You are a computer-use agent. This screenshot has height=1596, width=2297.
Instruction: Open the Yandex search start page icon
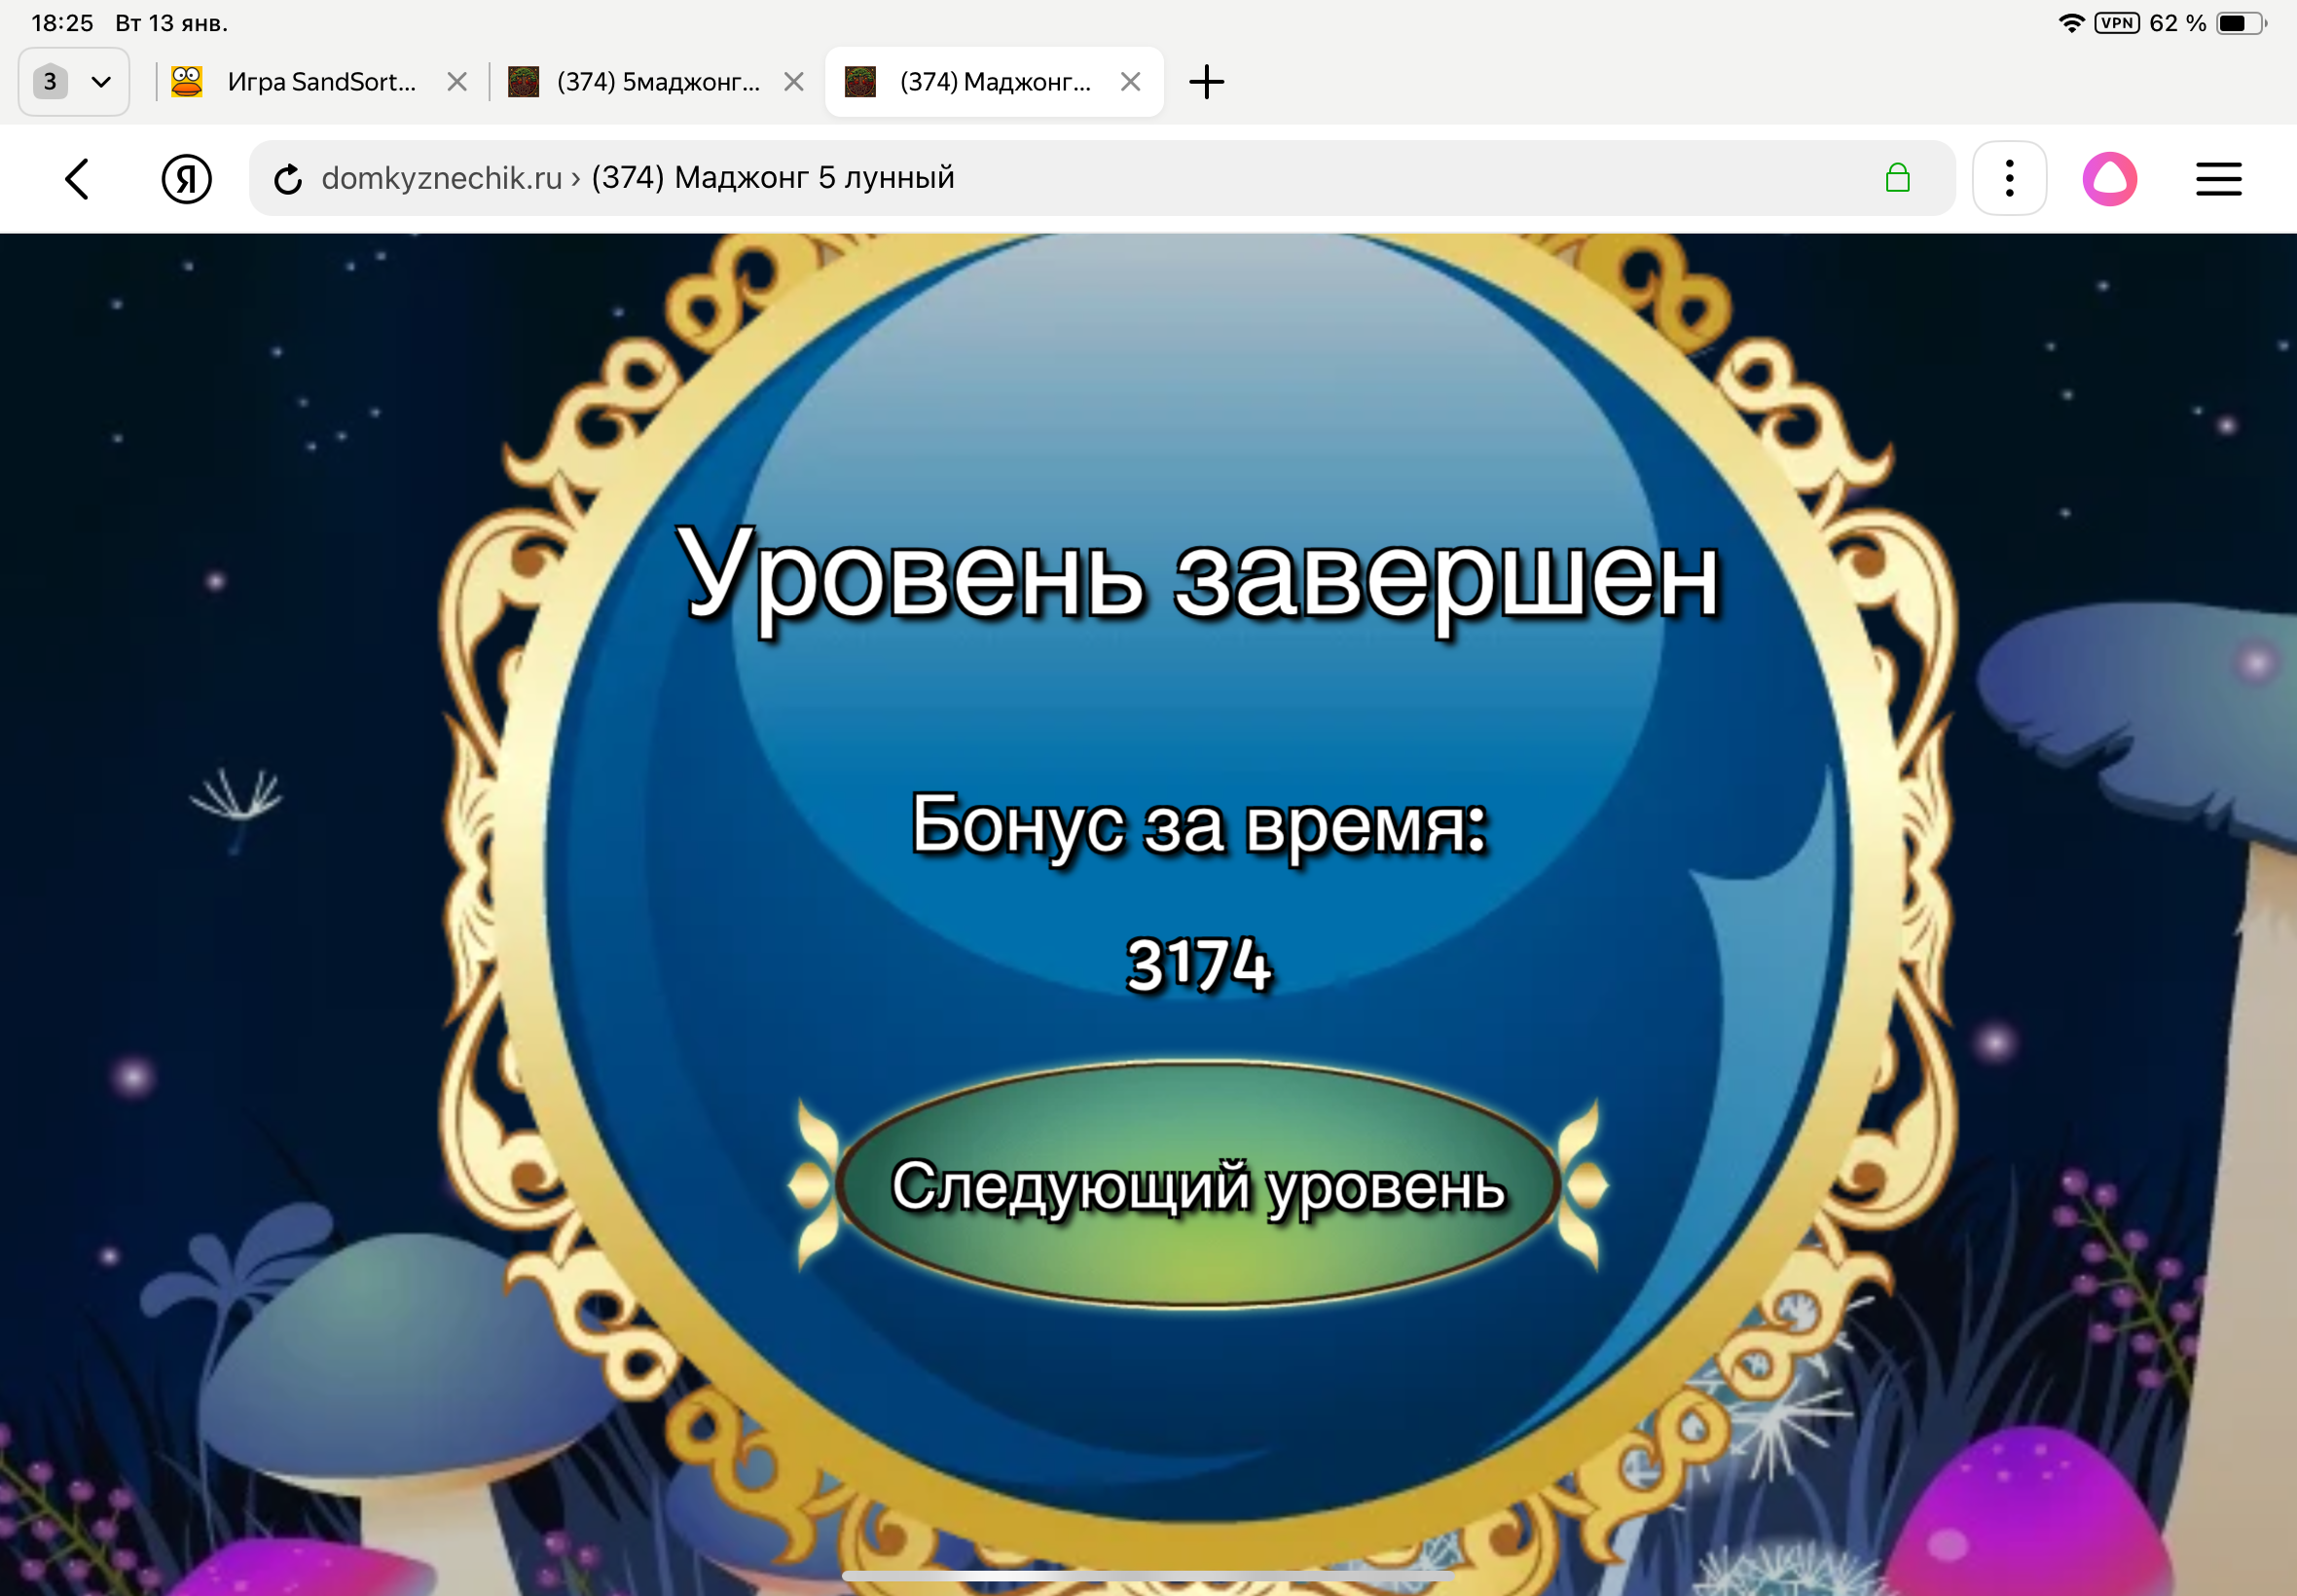click(186, 178)
